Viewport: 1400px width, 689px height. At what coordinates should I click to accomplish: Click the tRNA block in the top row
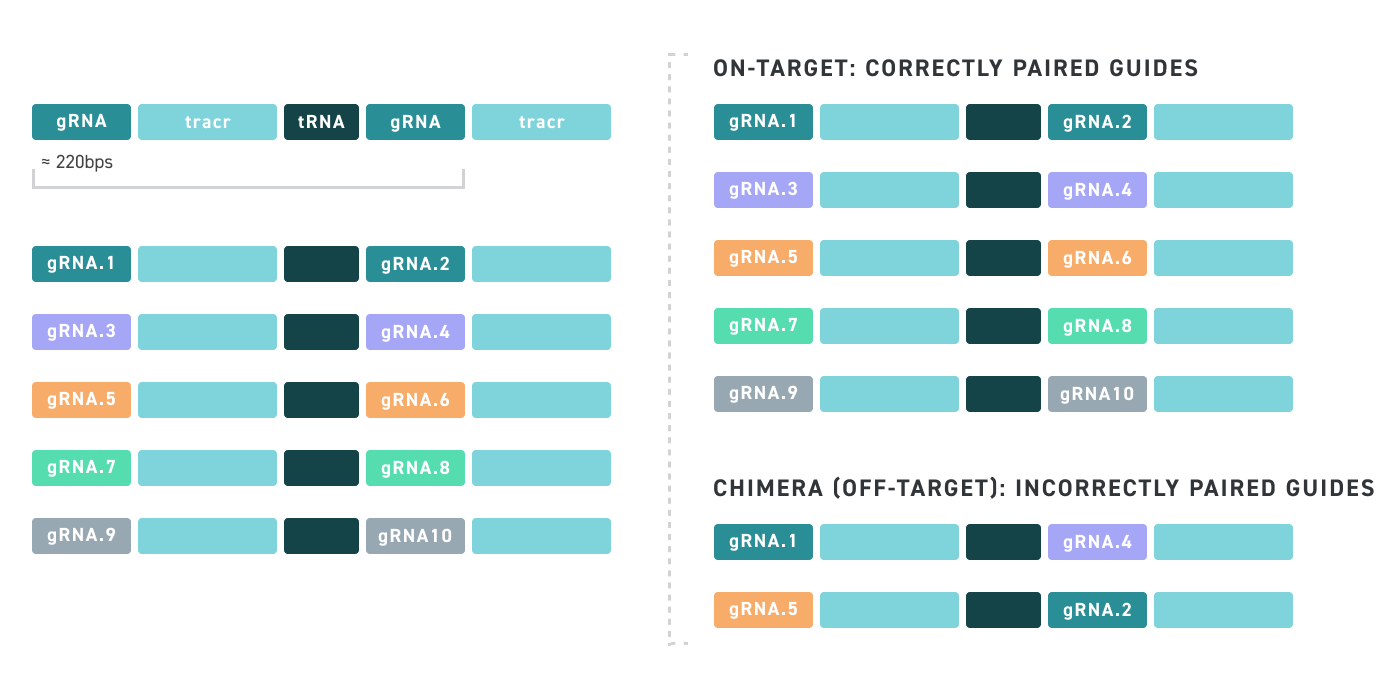[x=321, y=122]
